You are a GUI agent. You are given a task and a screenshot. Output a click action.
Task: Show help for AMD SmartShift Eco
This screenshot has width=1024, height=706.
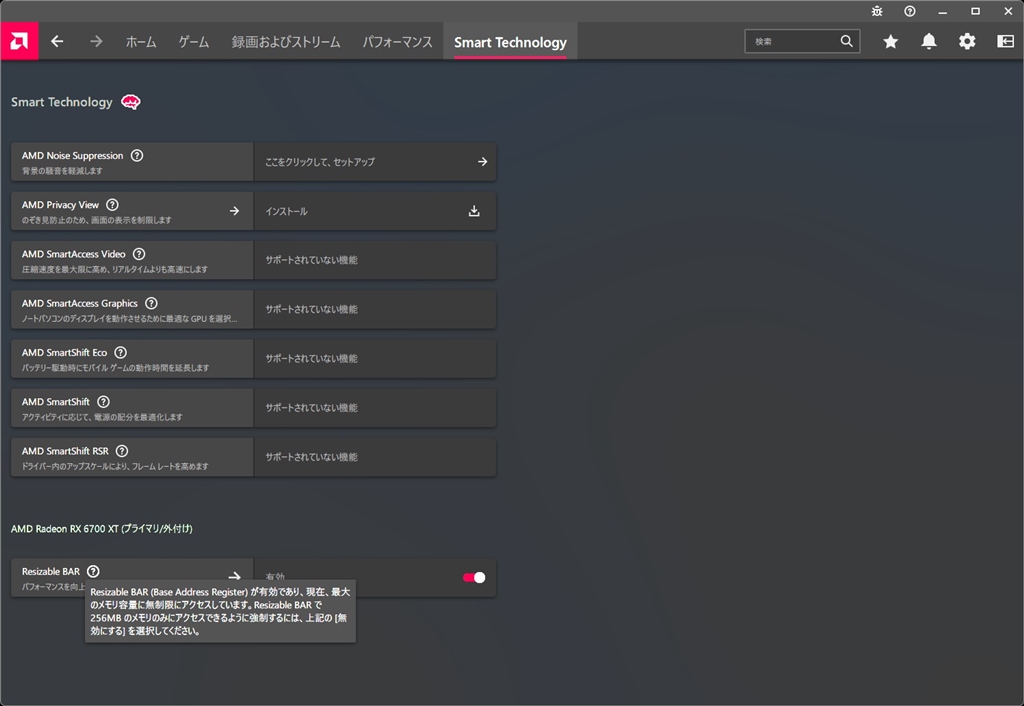(x=121, y=352)
